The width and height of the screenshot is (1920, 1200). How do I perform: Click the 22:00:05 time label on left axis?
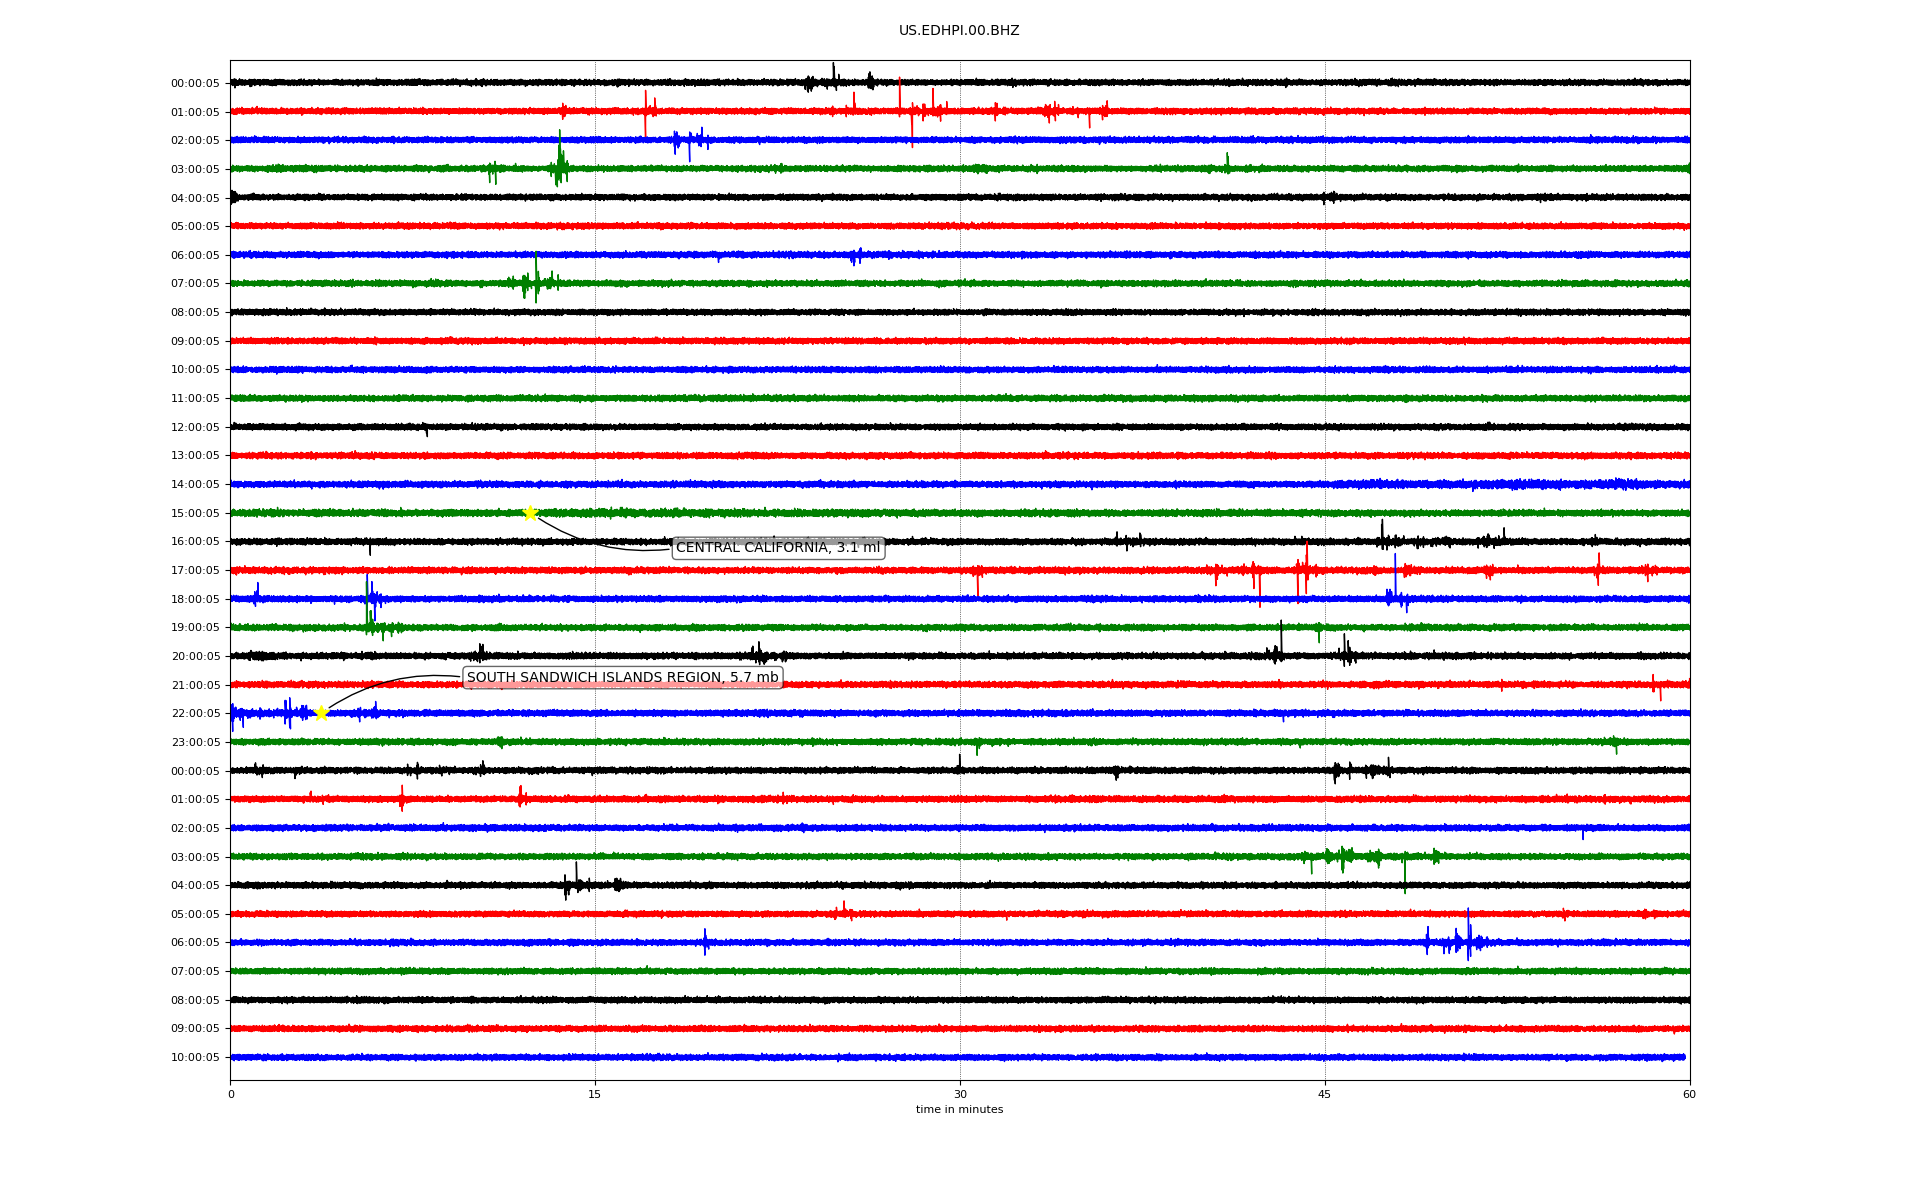click(195, 714)
